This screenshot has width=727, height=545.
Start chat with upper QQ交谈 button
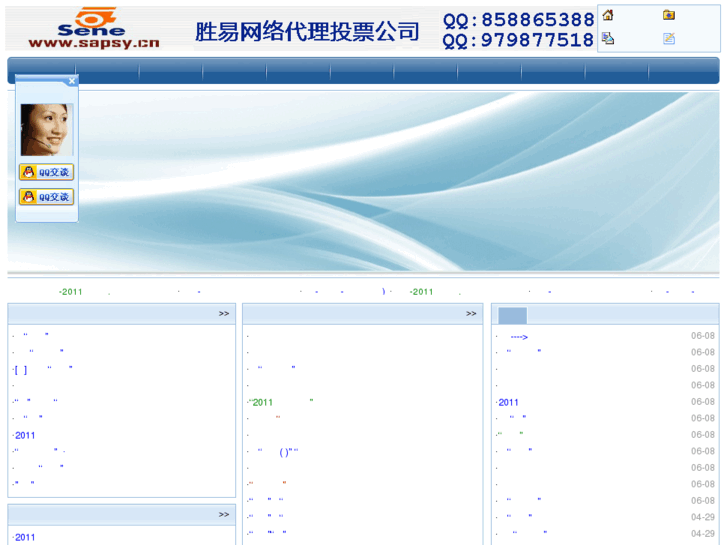pyautogui.click(x=46, y=172)
